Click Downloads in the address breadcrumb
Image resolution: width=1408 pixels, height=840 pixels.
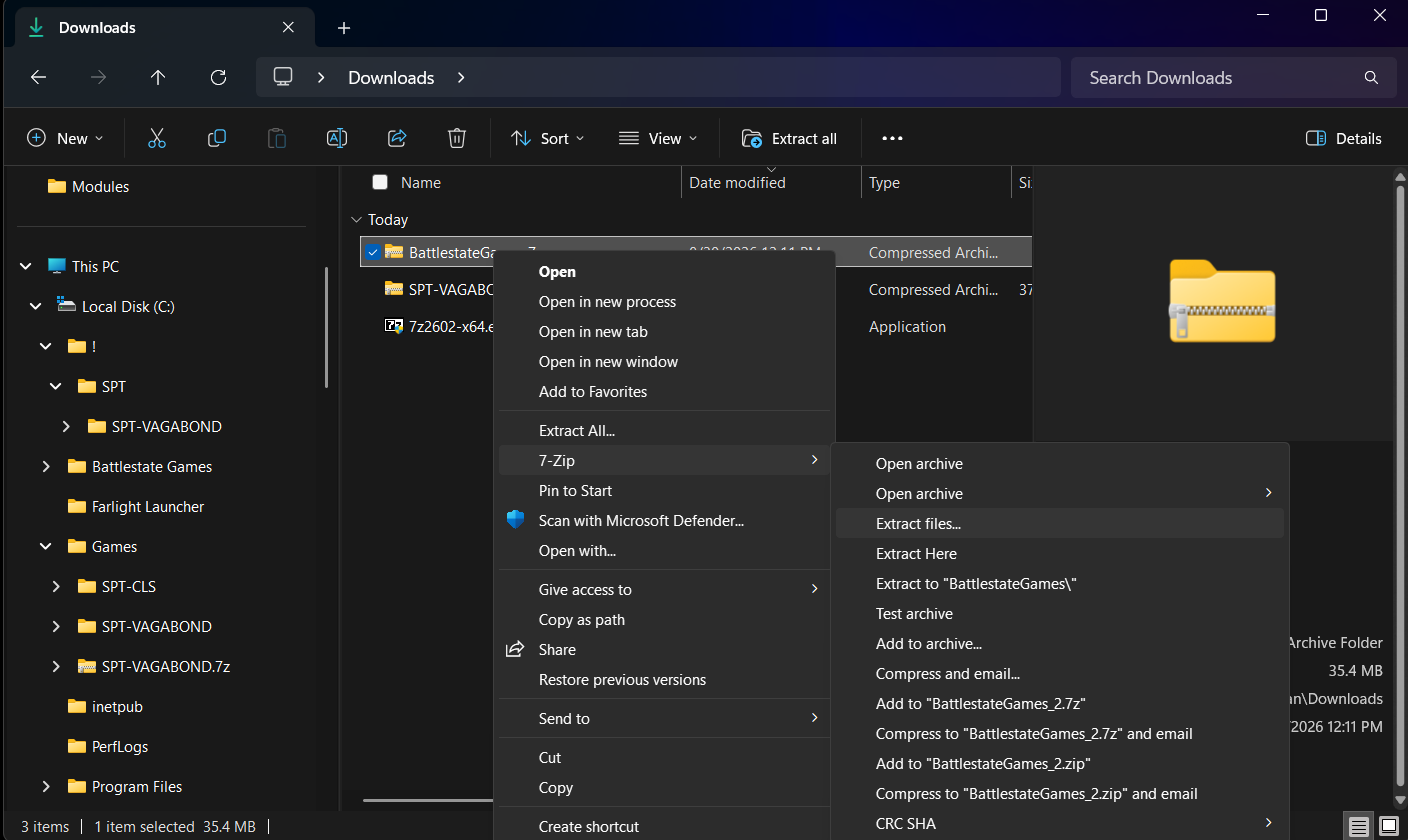point(391,77)
